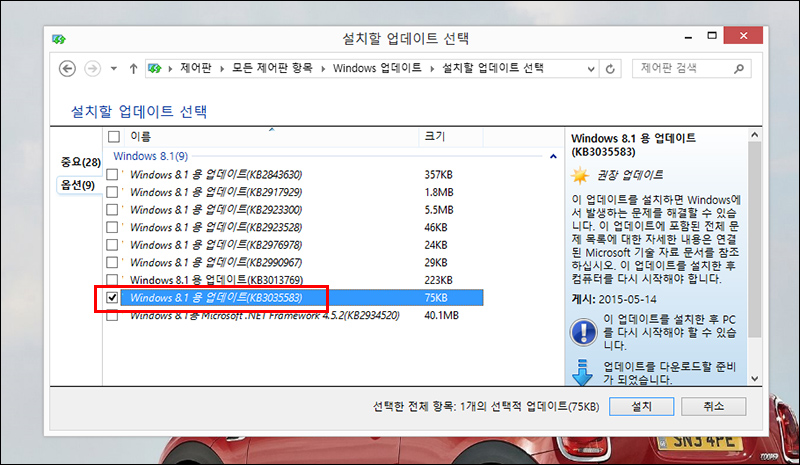Click the download-ready arrow icon

click(x=582, y=373)
